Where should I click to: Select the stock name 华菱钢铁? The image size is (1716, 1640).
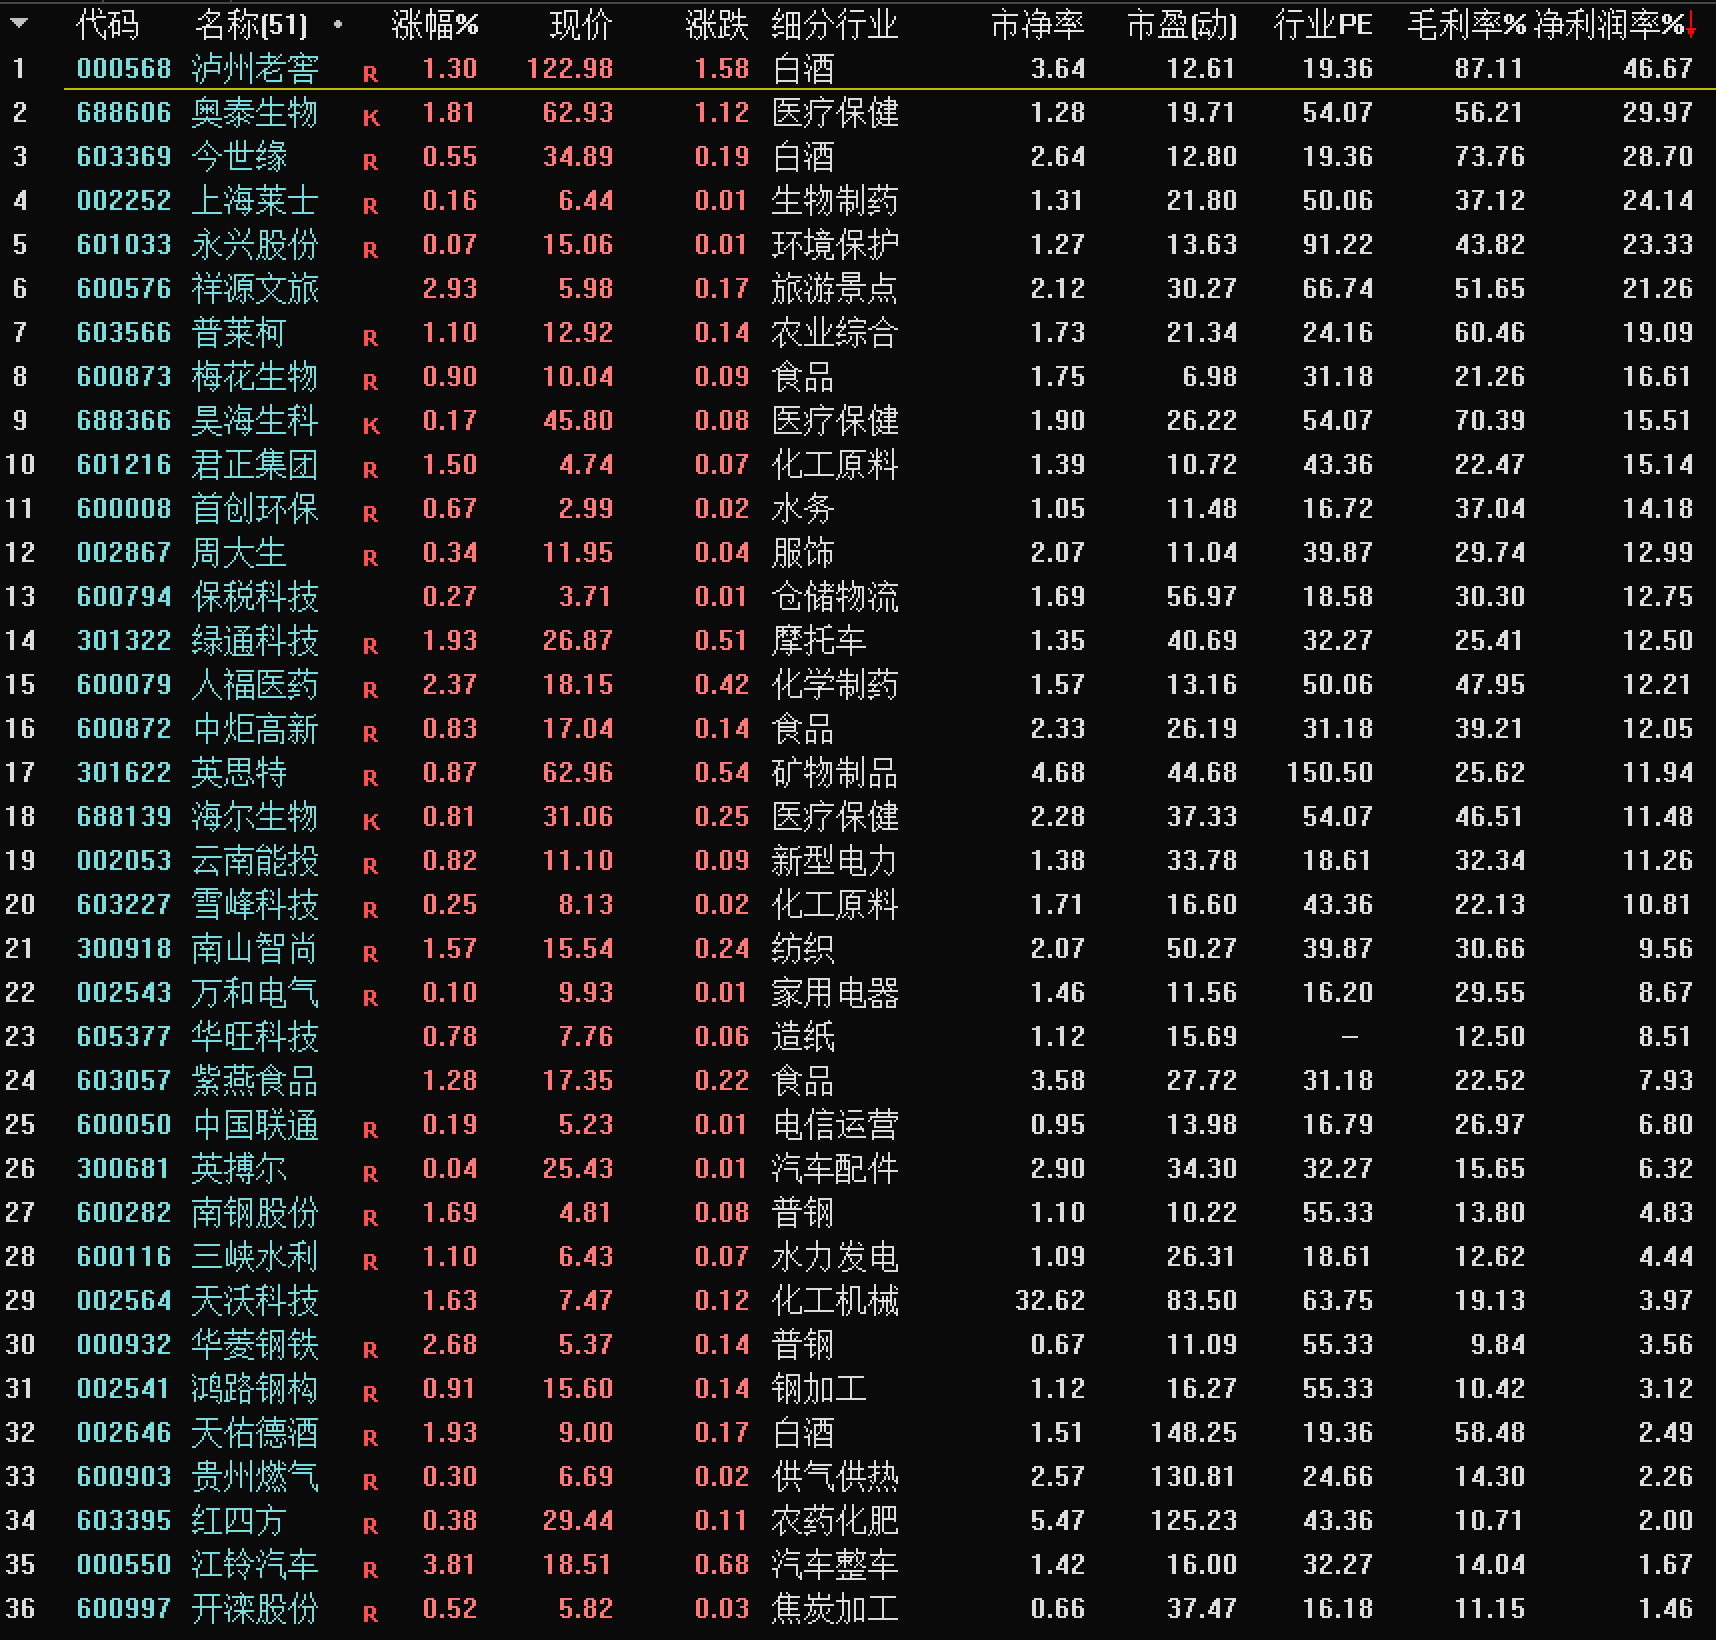tap(255, 1344)
